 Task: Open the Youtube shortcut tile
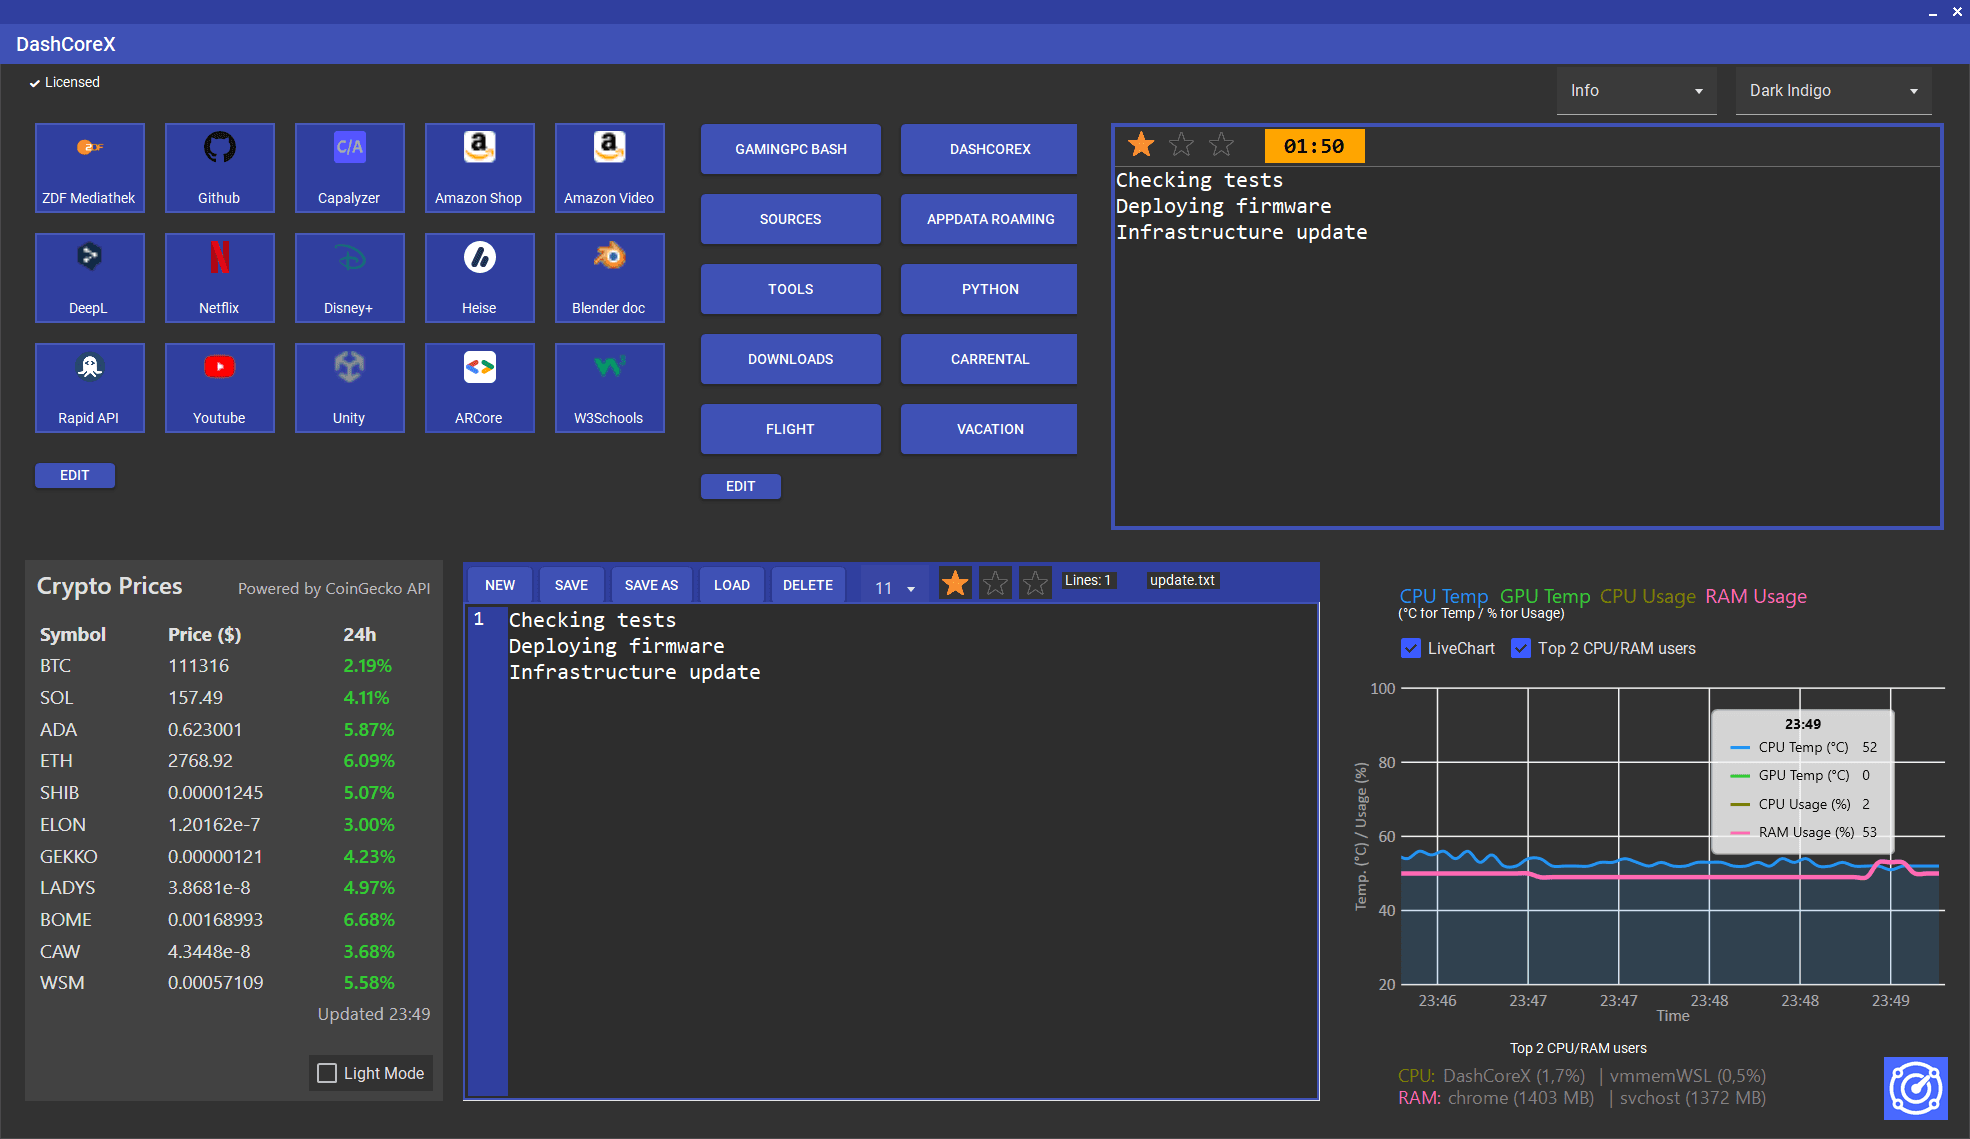click(x=219, y=388)
